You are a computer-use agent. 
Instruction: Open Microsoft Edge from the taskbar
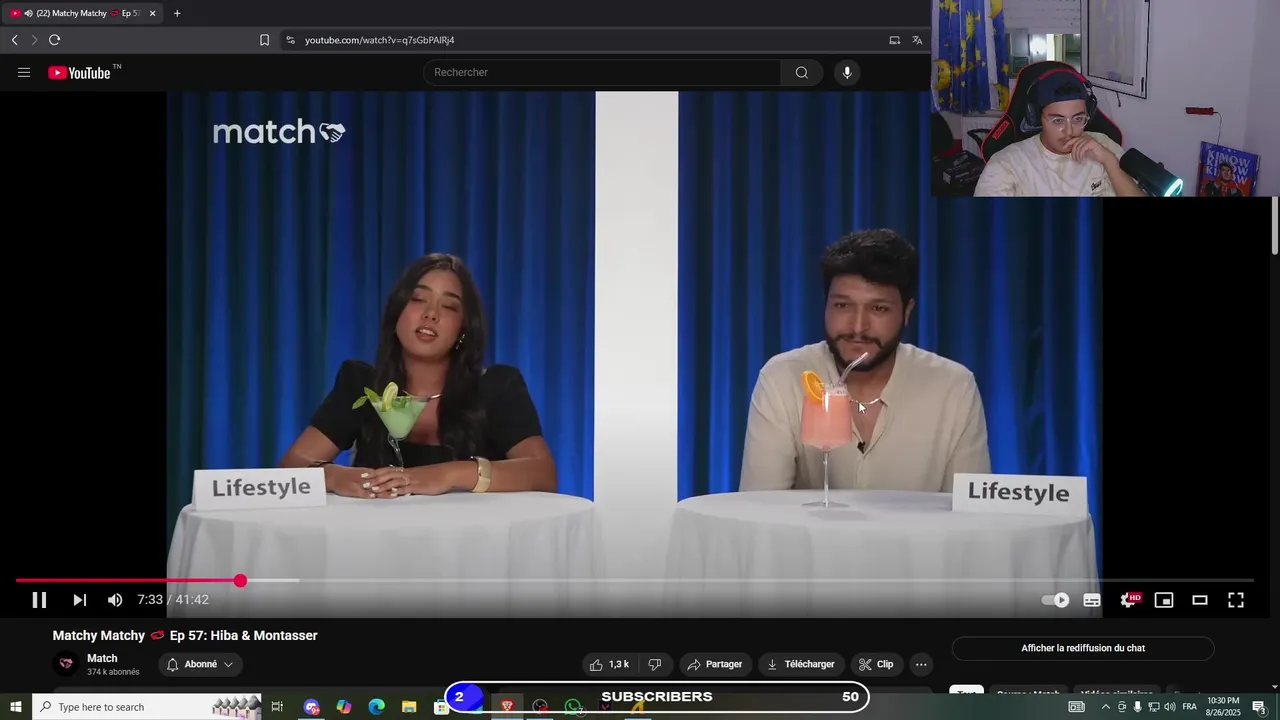[376, 707]
